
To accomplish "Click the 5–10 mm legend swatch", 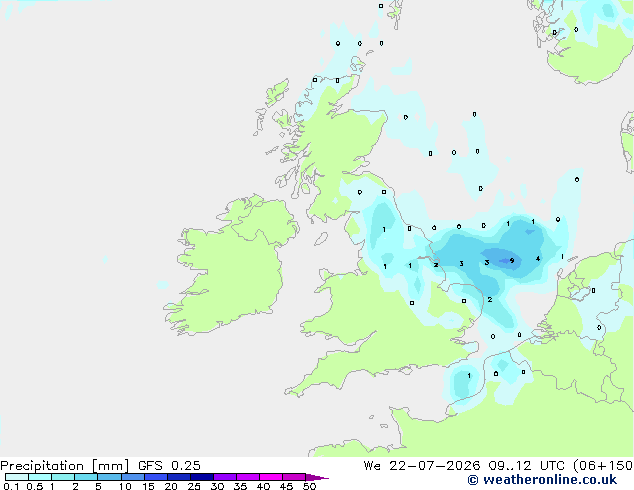I will coord(109,477).
